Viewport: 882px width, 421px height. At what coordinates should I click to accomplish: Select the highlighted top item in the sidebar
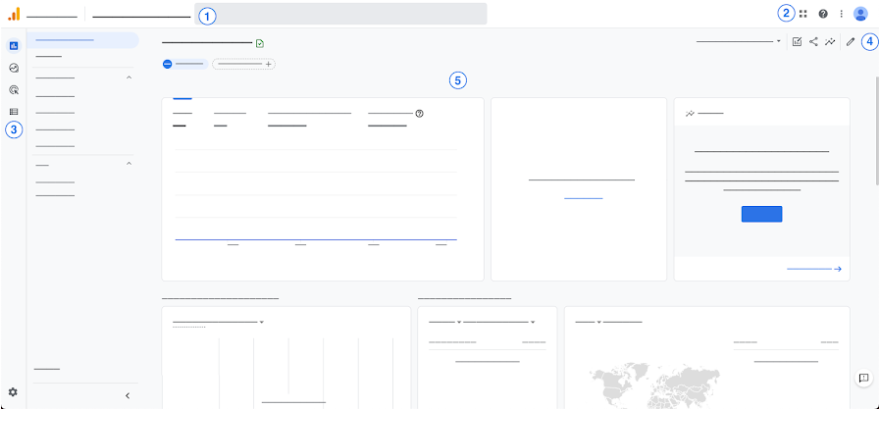coord(83,40)
